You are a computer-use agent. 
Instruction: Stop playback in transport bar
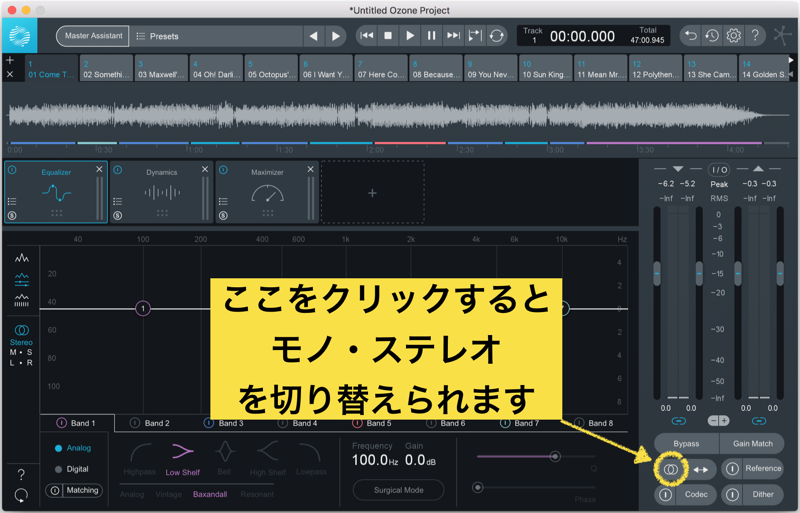pos(388,36)
